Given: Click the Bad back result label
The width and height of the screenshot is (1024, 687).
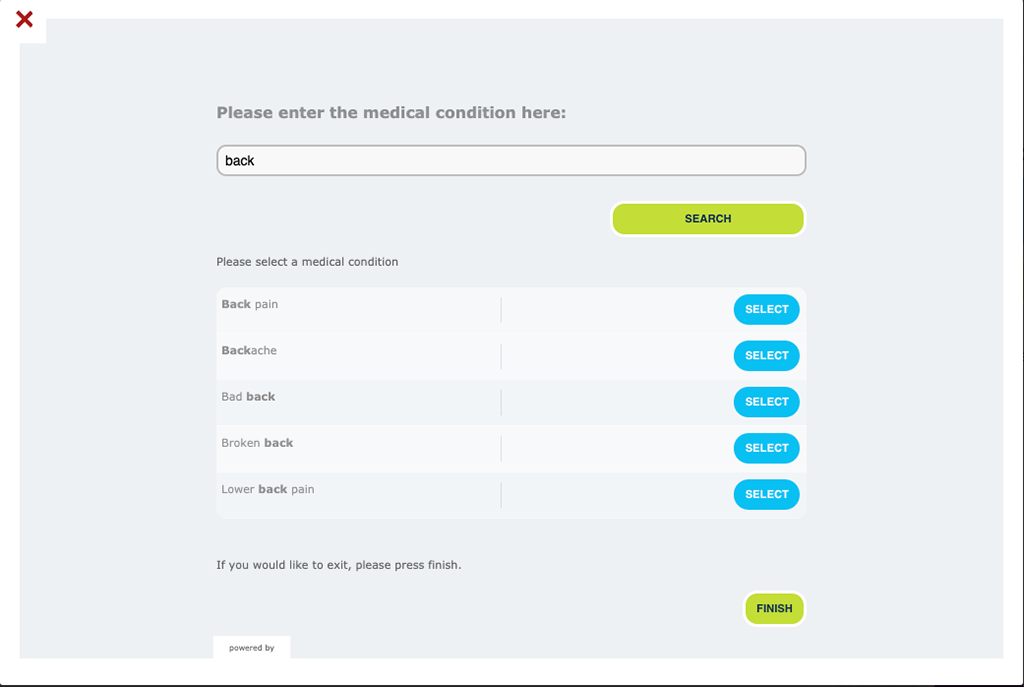Looking at the screenshot, I should 248,397.
